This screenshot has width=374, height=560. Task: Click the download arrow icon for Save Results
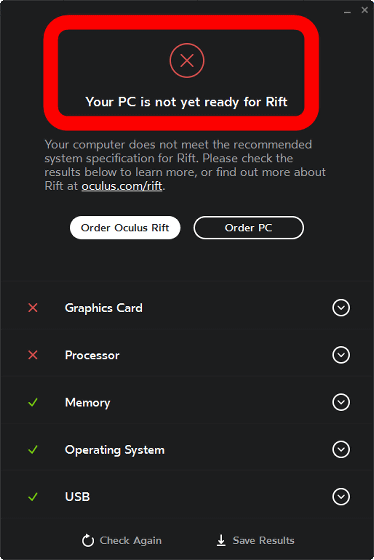(x=221, y=540)
